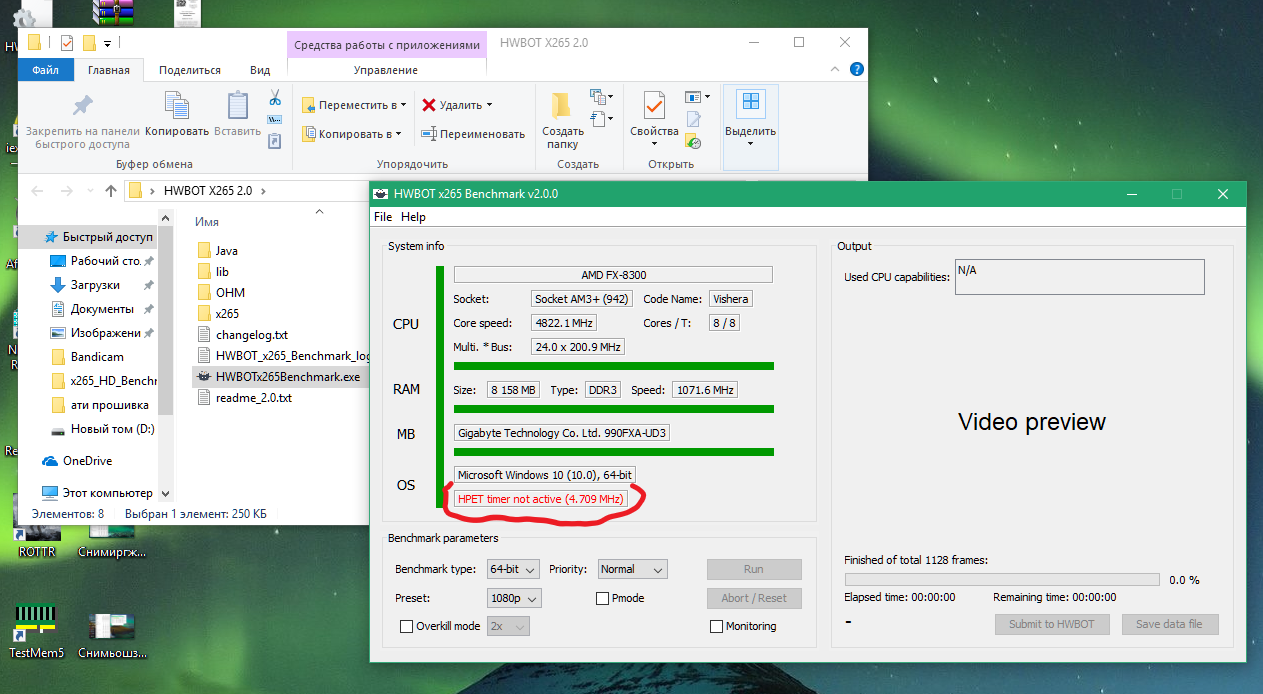Click Abort / Reset button
Viewport: 1263px width, 694px height.
coord(754,598)
